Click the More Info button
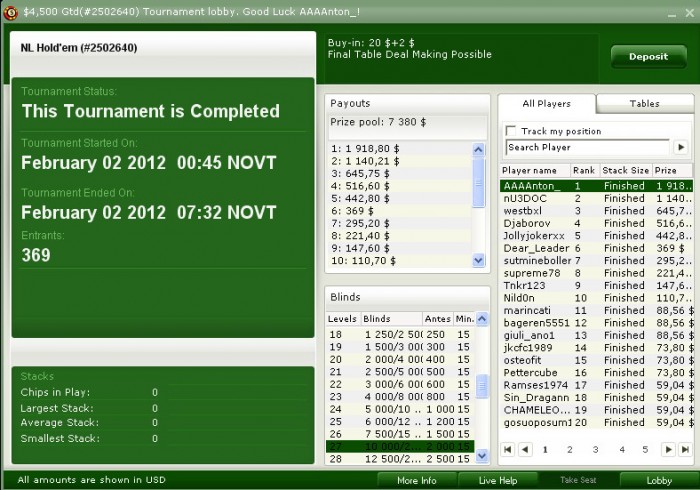Image resolution: width=700 pixels, height=490 pixels. click(x=417, y=481)
